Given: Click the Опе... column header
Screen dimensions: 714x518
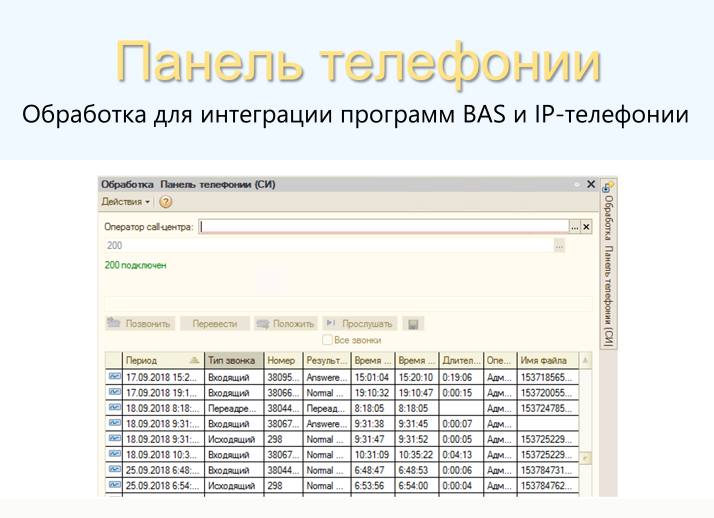Looking at the screenshot, I should click(500, 360).
